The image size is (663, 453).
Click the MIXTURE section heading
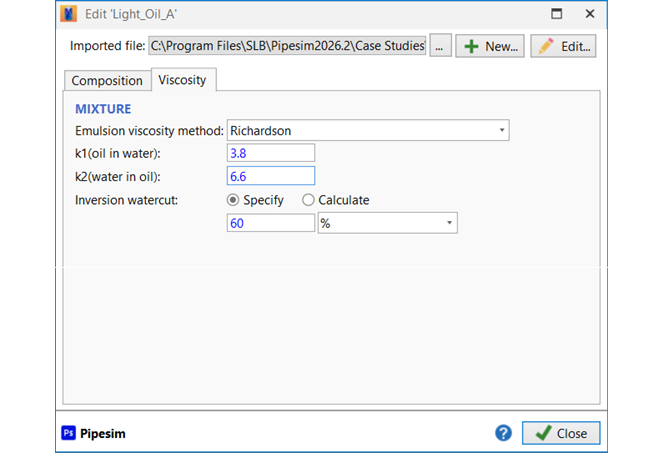104,108
